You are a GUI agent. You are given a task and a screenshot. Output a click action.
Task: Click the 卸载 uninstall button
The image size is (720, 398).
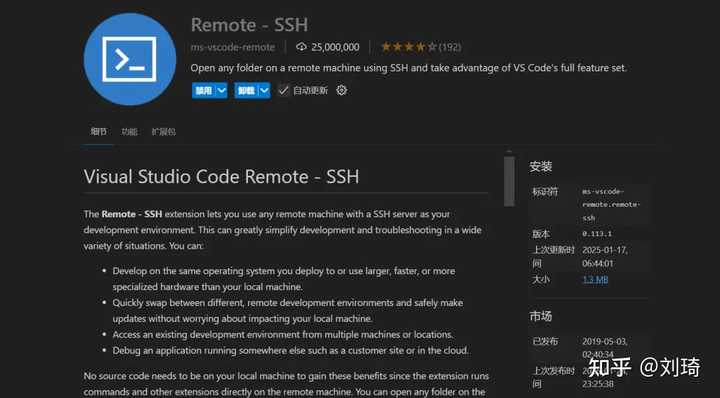pyautogui.click(x=247, y=90)
